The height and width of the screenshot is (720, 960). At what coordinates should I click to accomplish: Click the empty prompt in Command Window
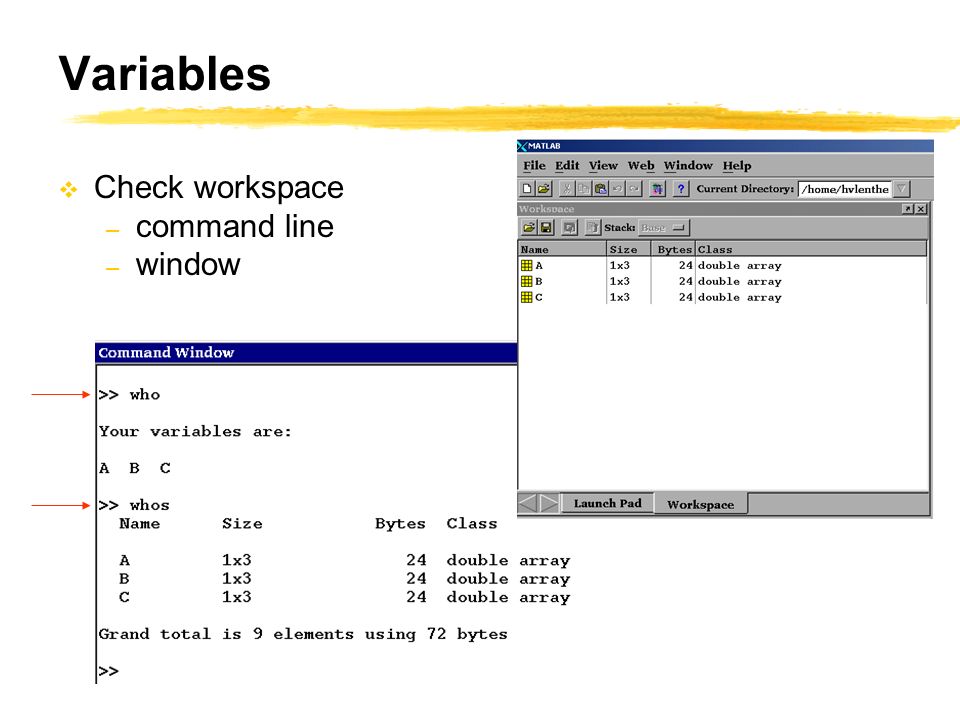[x=109, y=671]
